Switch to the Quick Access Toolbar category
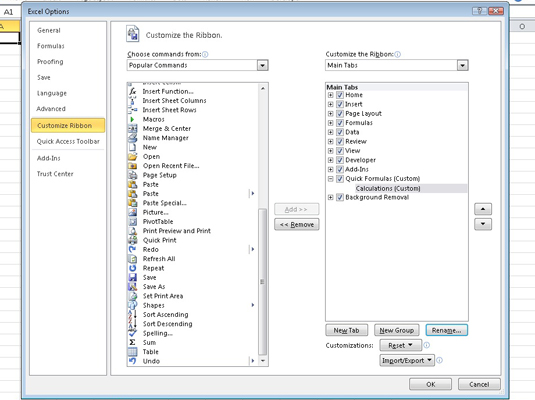 point(68,141)
